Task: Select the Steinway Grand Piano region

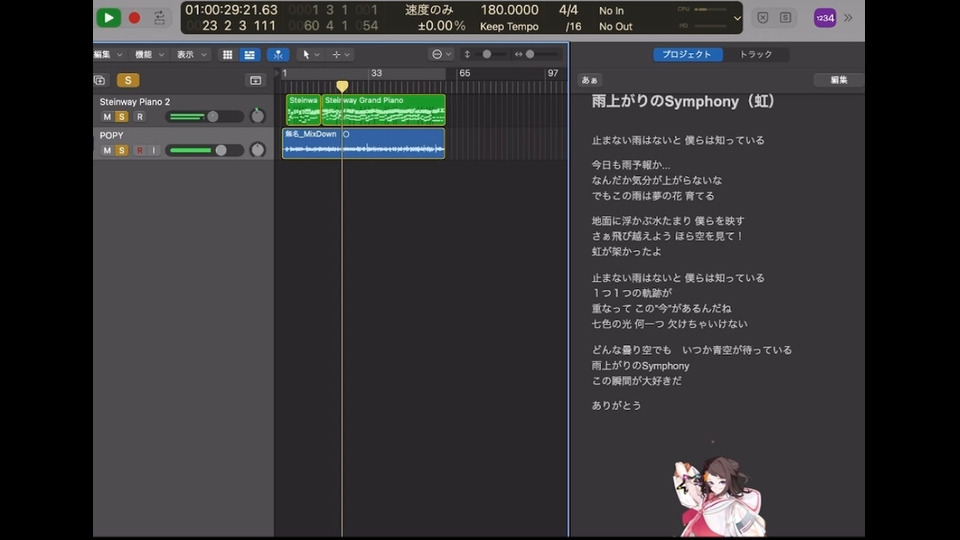Action: [x=383, y=110]
